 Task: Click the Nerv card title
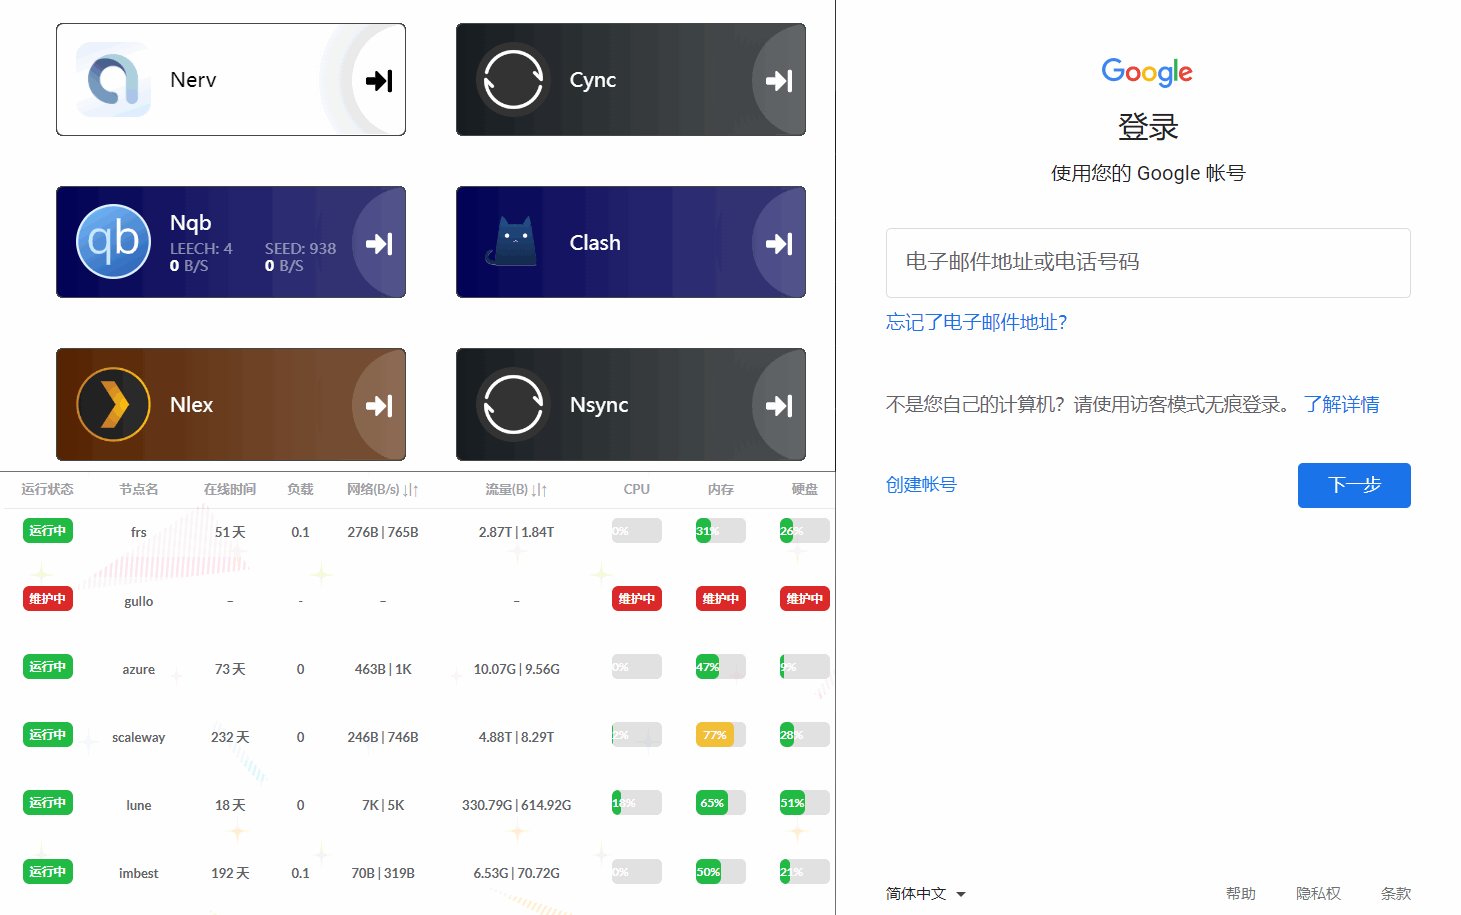(x=193, y=80)
